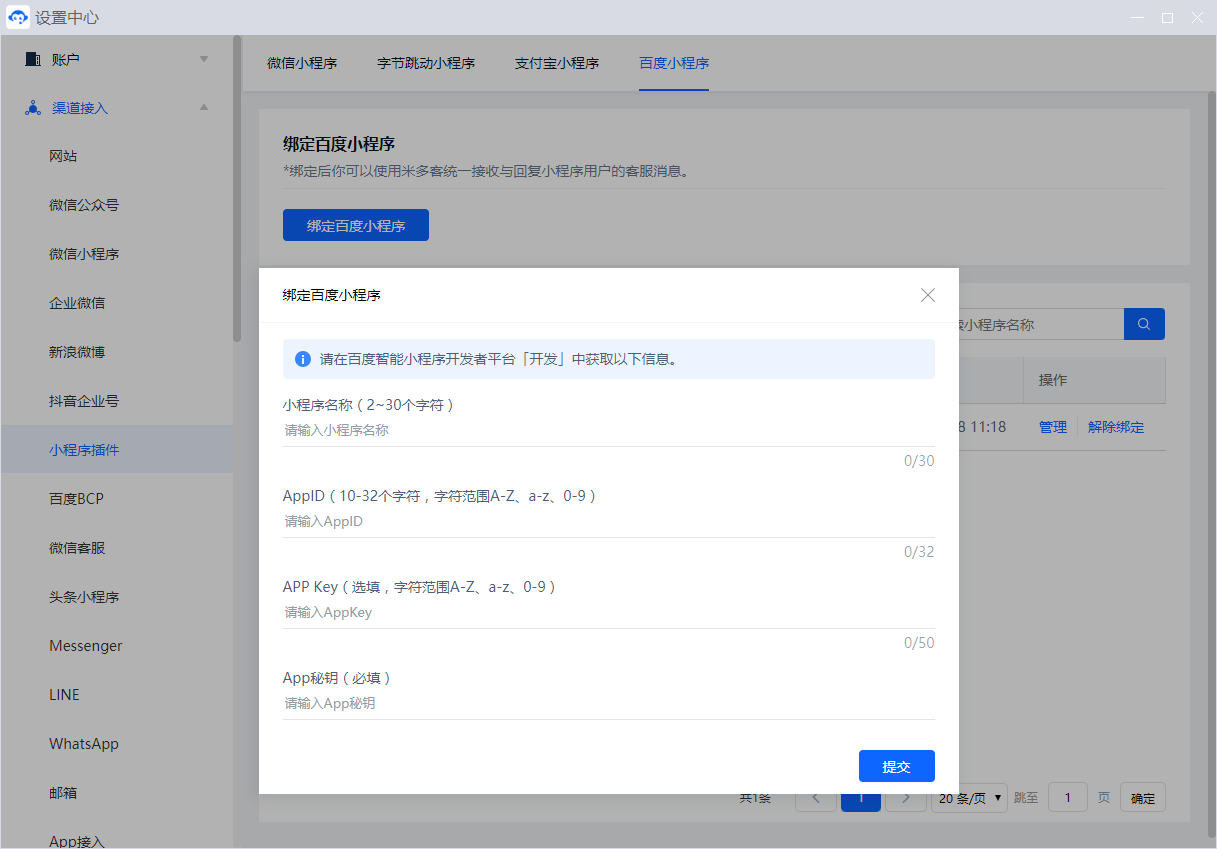Click the blue search magnifier icon
The height and width of the screenshot is (849, 1217).
tap(1144, 324)
